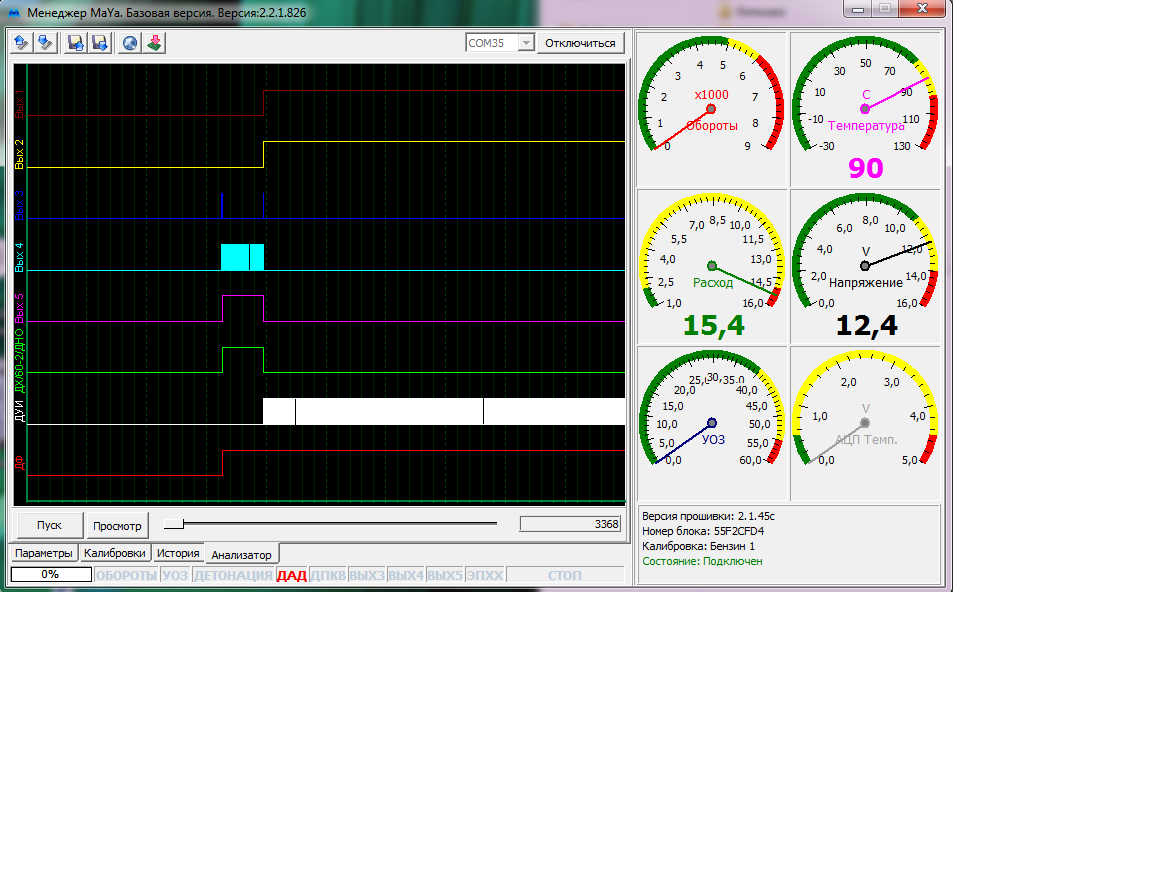Click the white ДУИ signal bar
Screen dimensions: 1152x871
coord(444,411)
